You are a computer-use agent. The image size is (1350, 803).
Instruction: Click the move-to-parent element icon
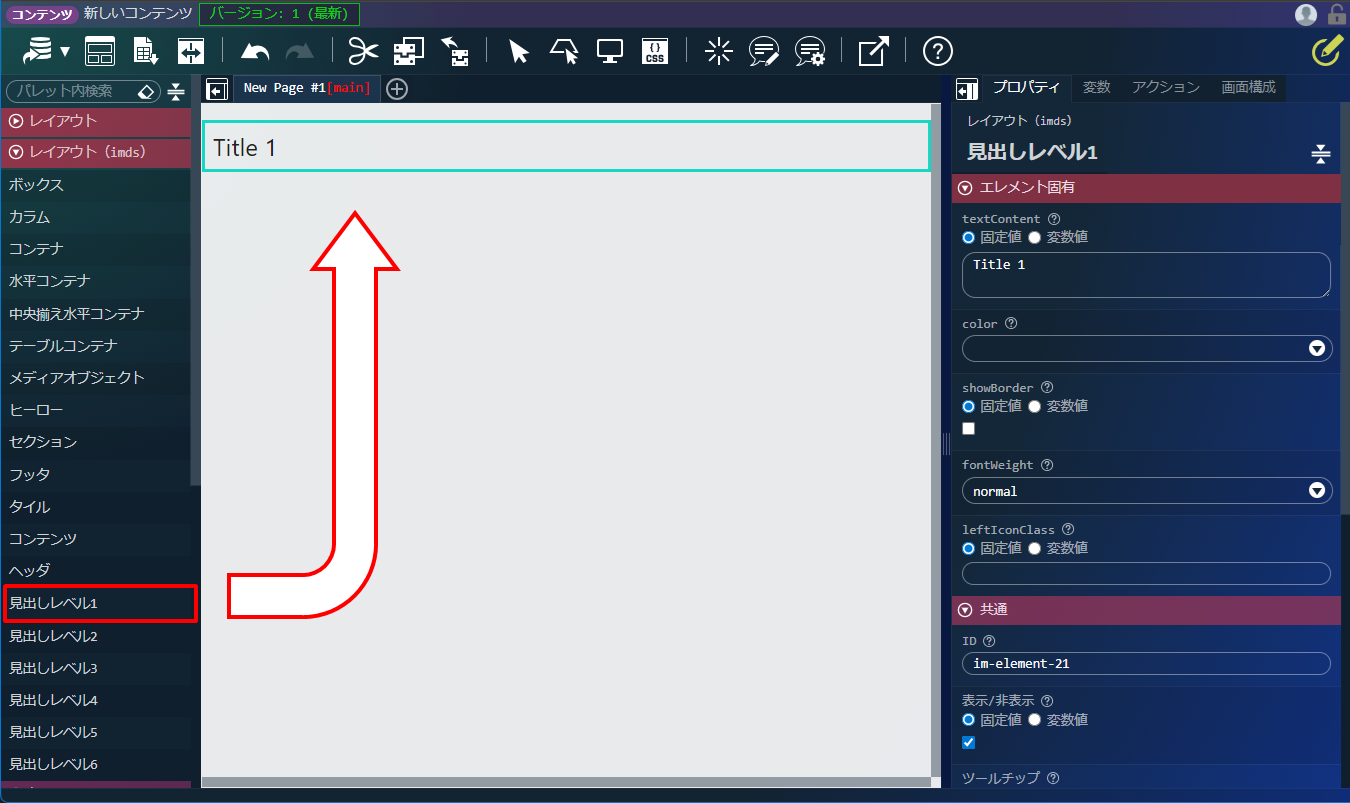coord(455,51)
